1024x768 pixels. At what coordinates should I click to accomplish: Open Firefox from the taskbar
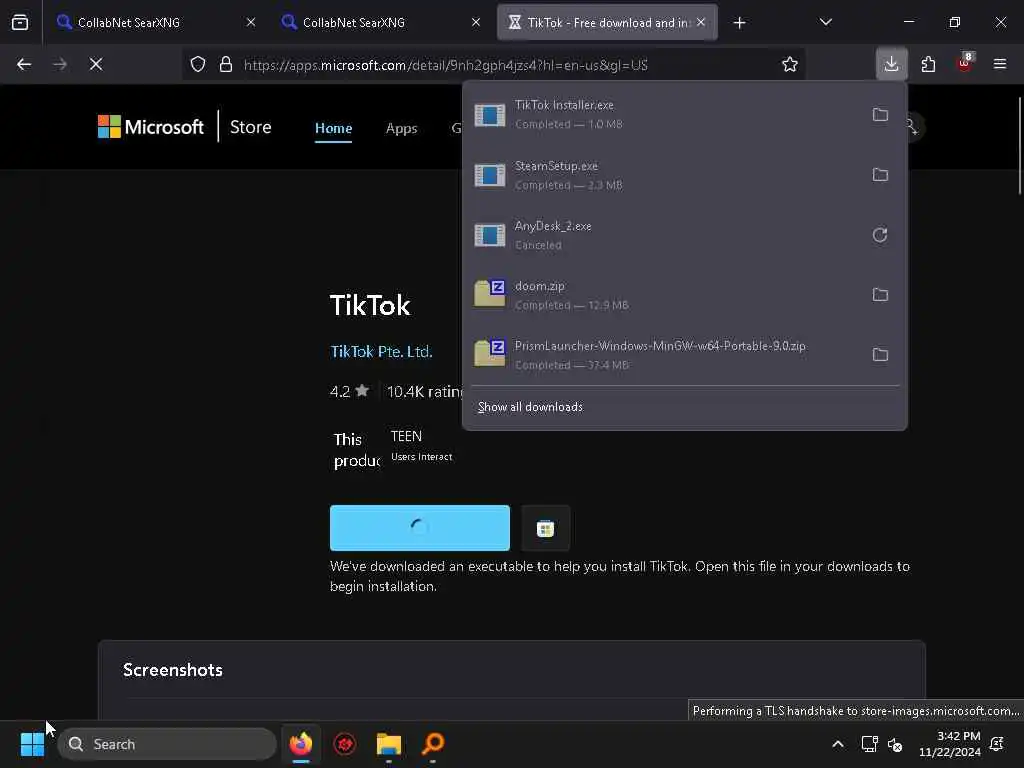point(301,744)
